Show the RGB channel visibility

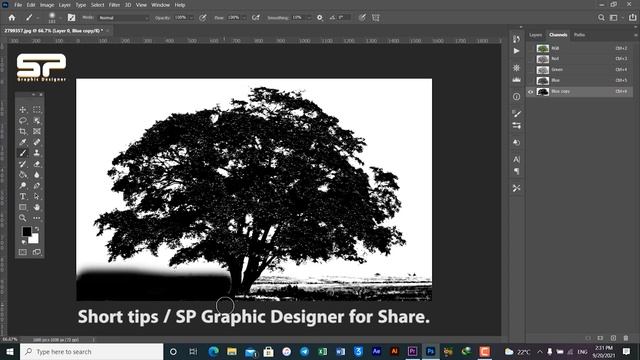point(531,49)
